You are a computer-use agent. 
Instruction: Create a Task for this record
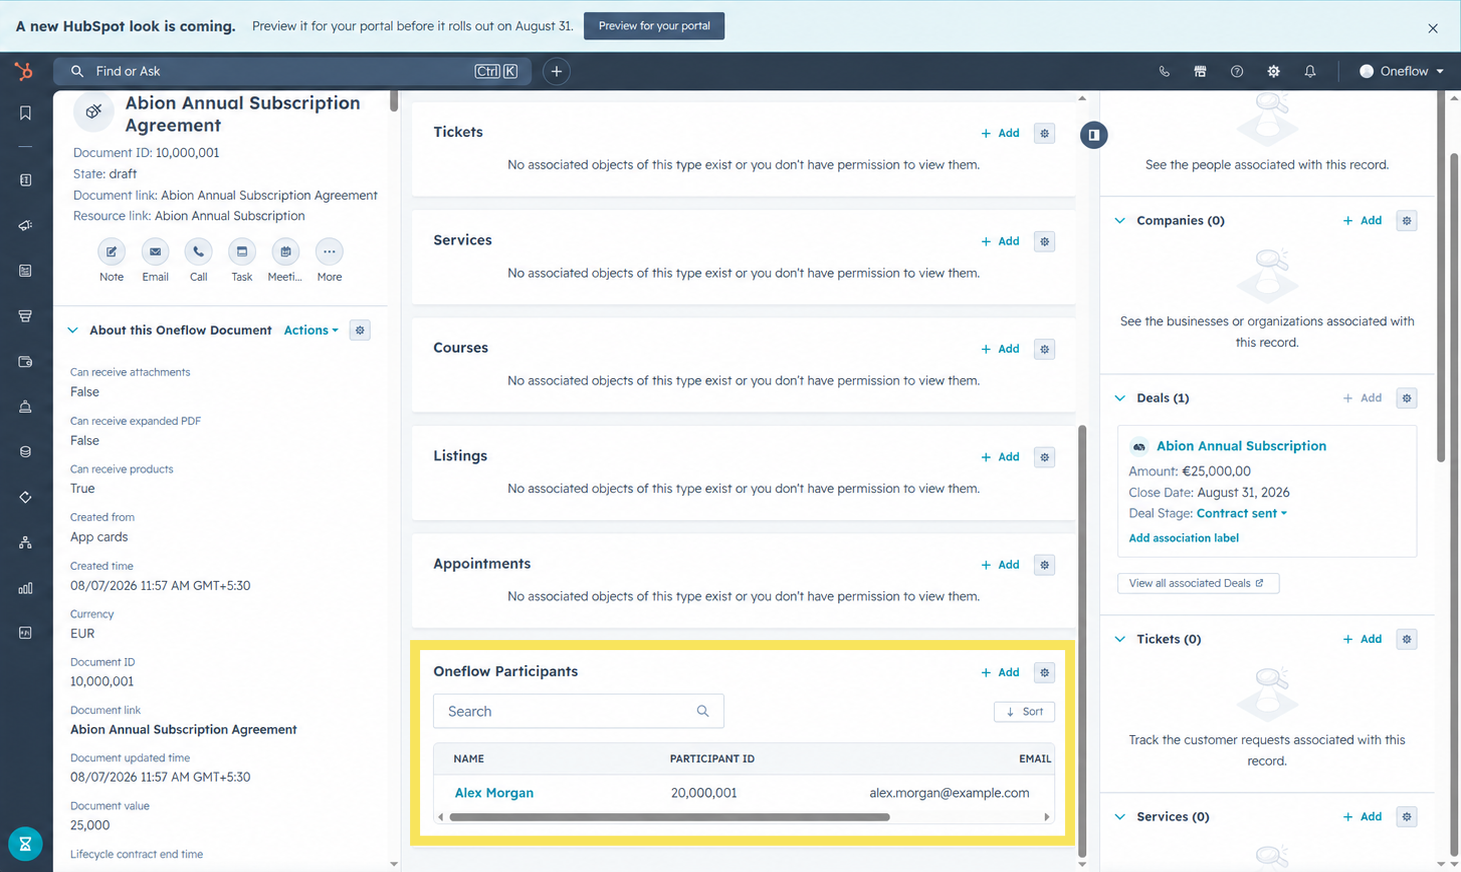[242, 252]
